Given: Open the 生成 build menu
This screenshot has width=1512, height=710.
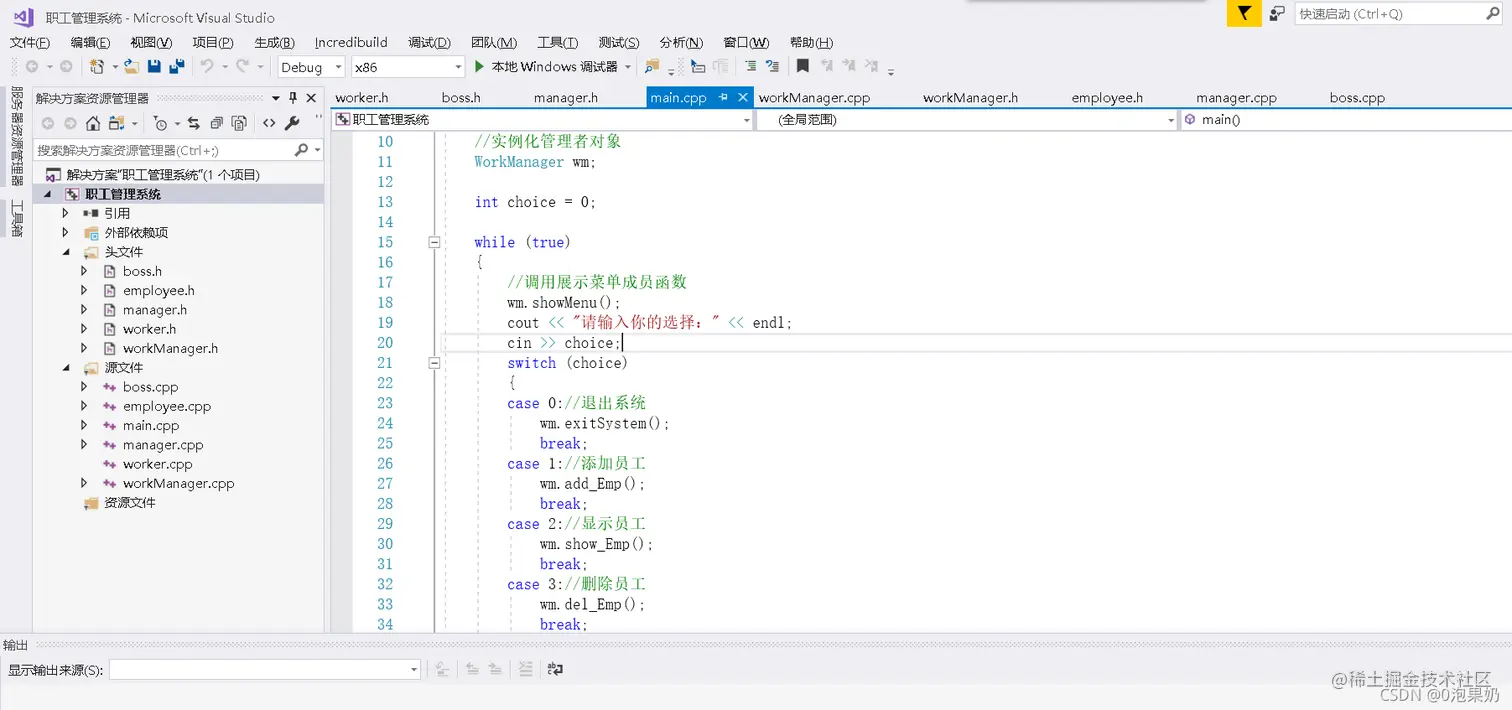Looking at the screenshot, I should point(274,42).
